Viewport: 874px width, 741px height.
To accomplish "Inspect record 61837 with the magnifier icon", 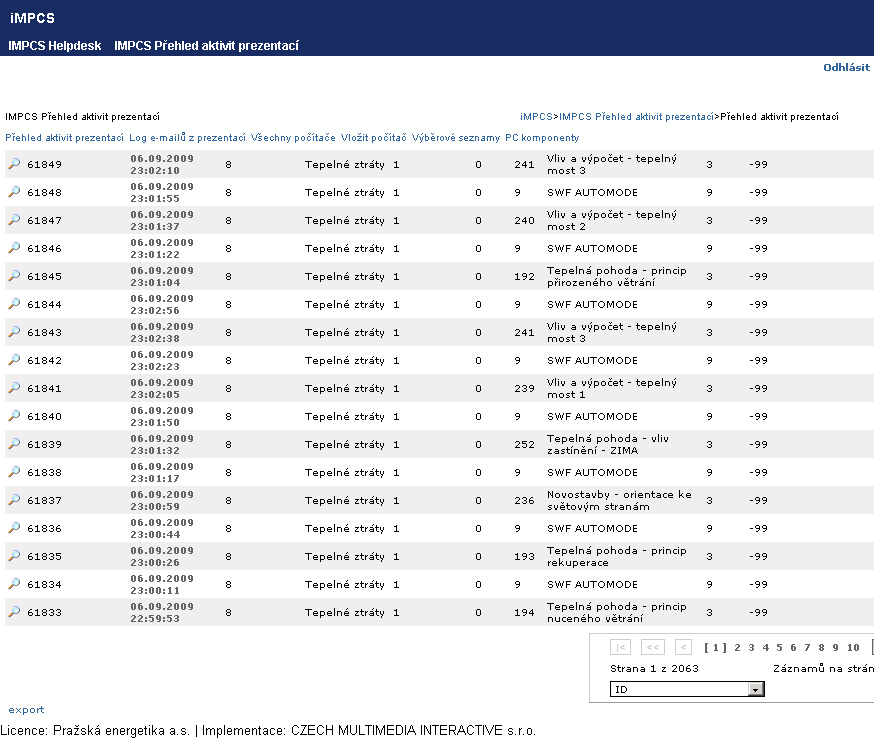I will click(x=14, y=500).
